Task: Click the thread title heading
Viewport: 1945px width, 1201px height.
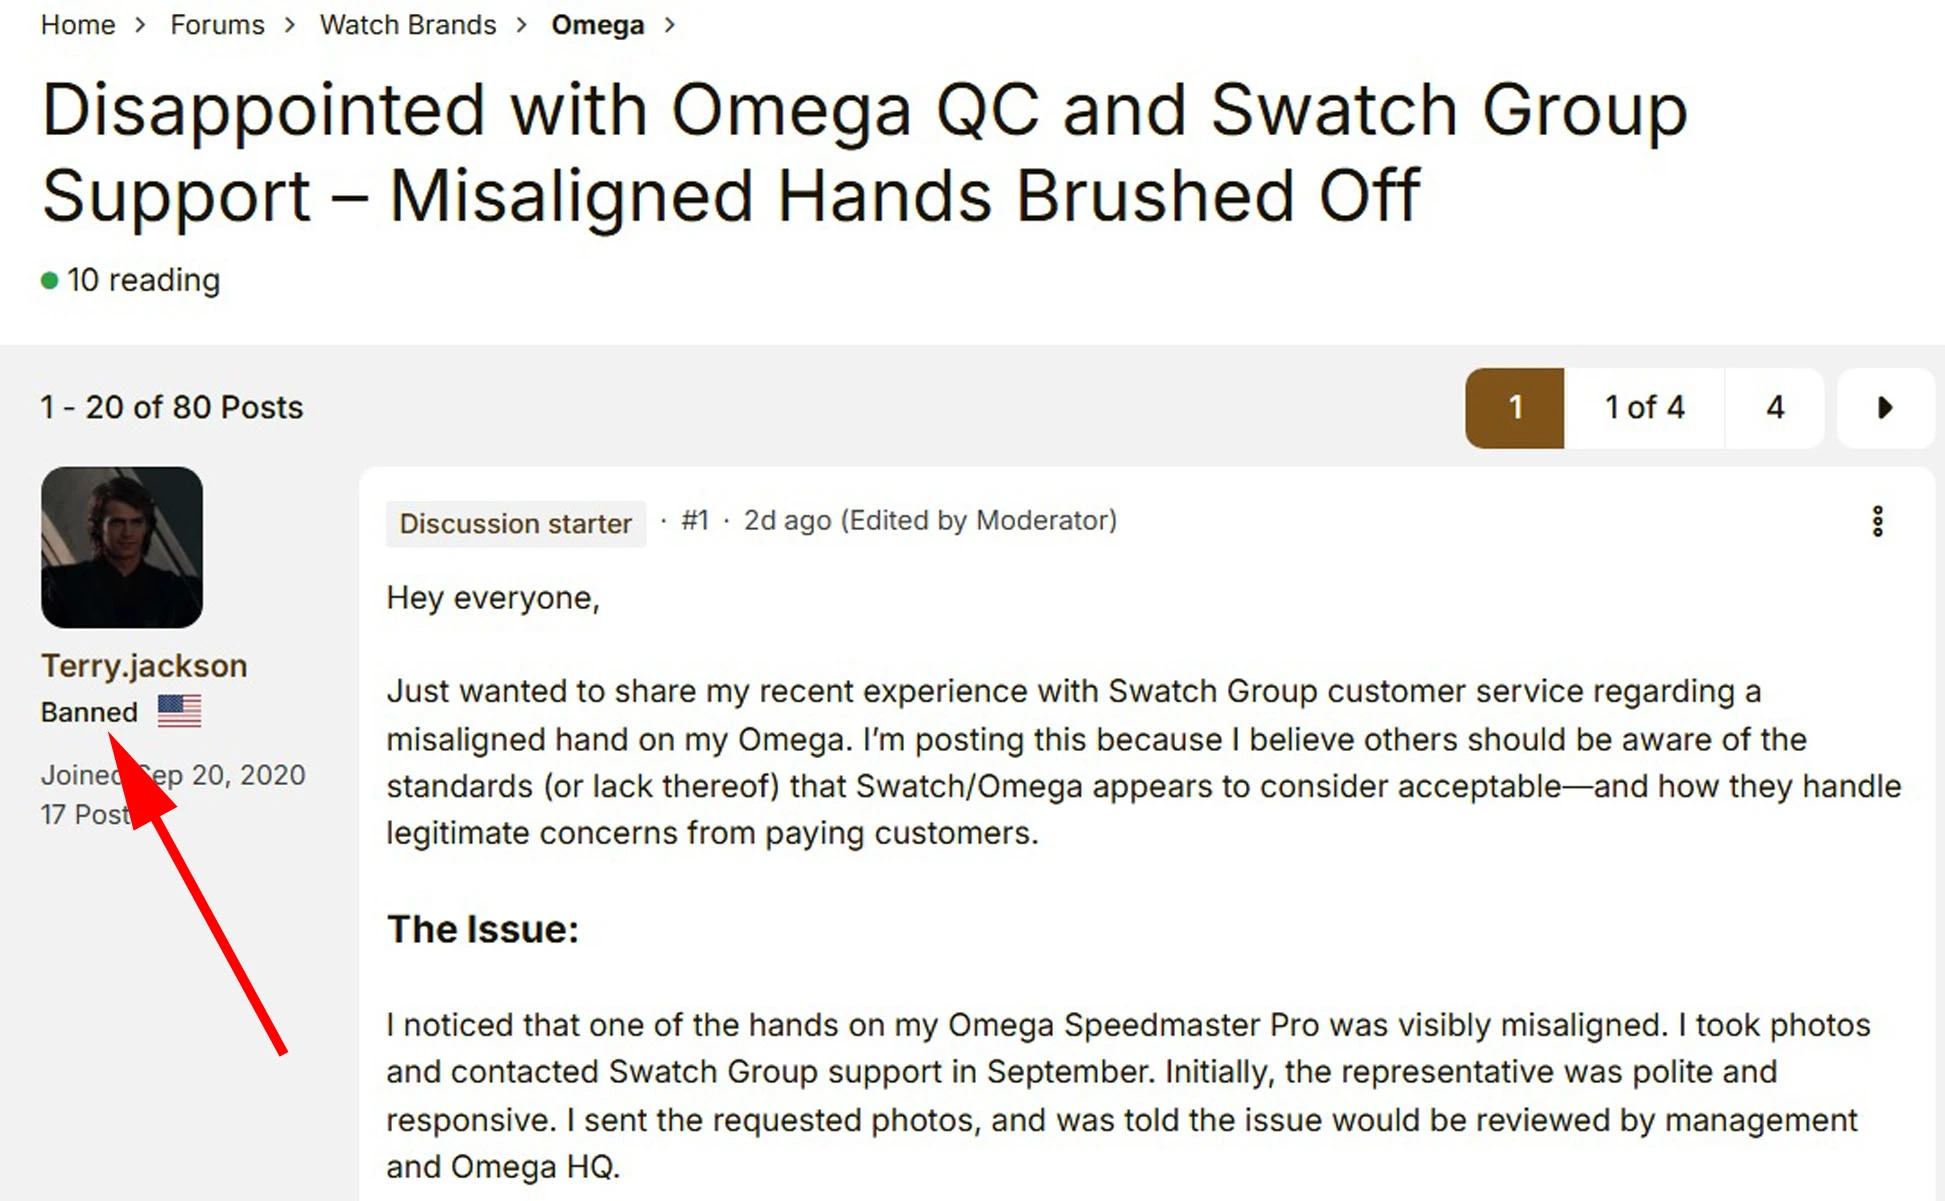Action: point(864,152)
